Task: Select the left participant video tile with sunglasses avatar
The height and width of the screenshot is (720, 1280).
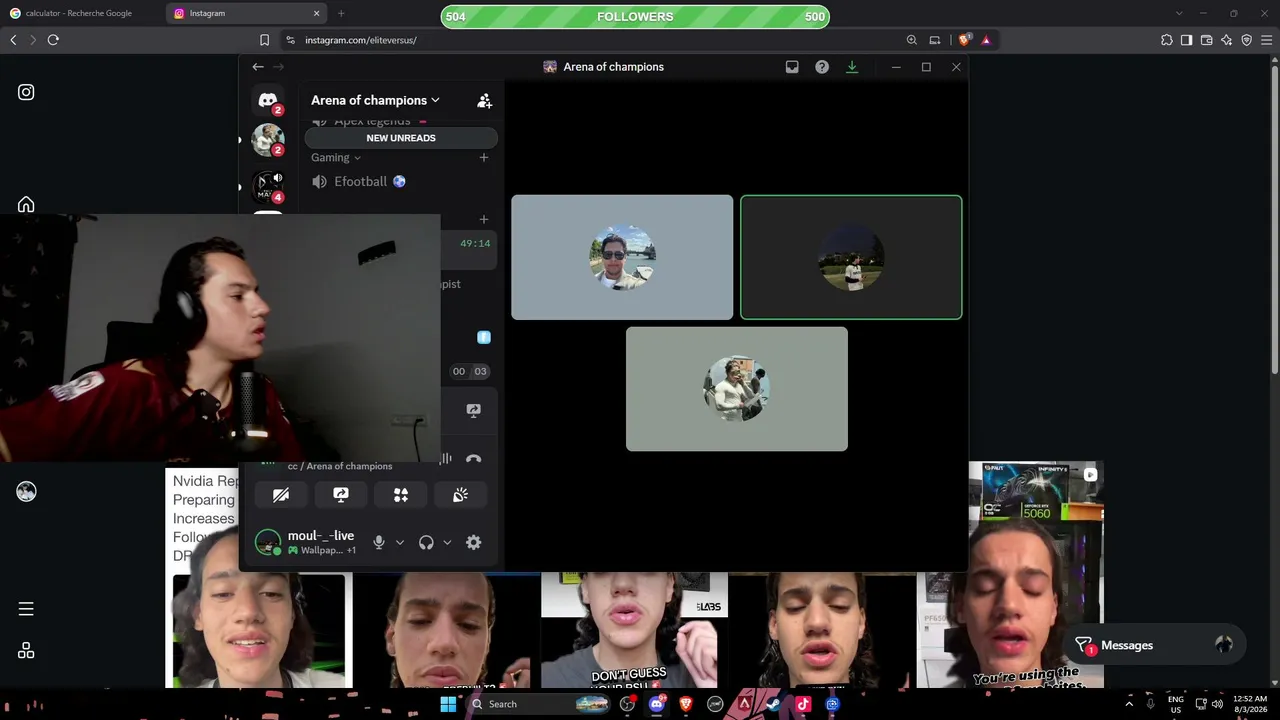Action: click(x=622, y=258)
